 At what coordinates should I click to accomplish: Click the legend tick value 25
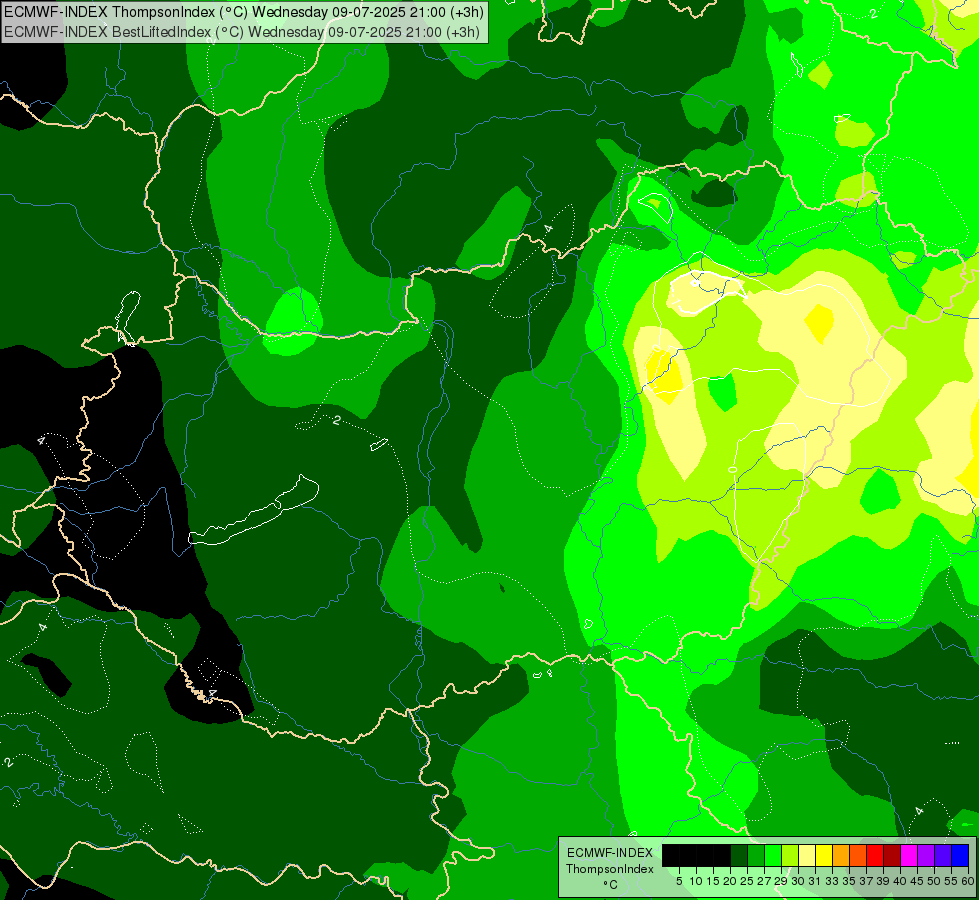(747, 881)
